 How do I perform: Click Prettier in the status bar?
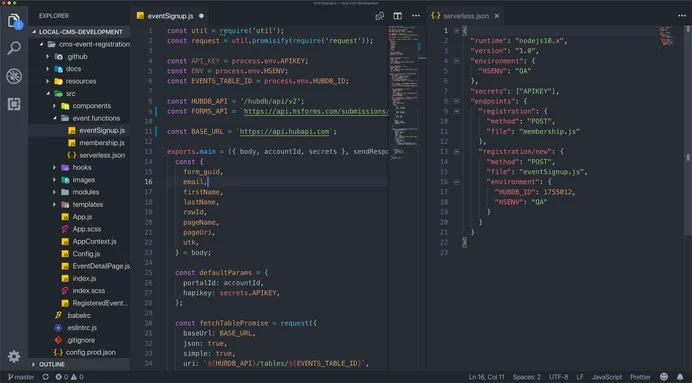point(640,377)
